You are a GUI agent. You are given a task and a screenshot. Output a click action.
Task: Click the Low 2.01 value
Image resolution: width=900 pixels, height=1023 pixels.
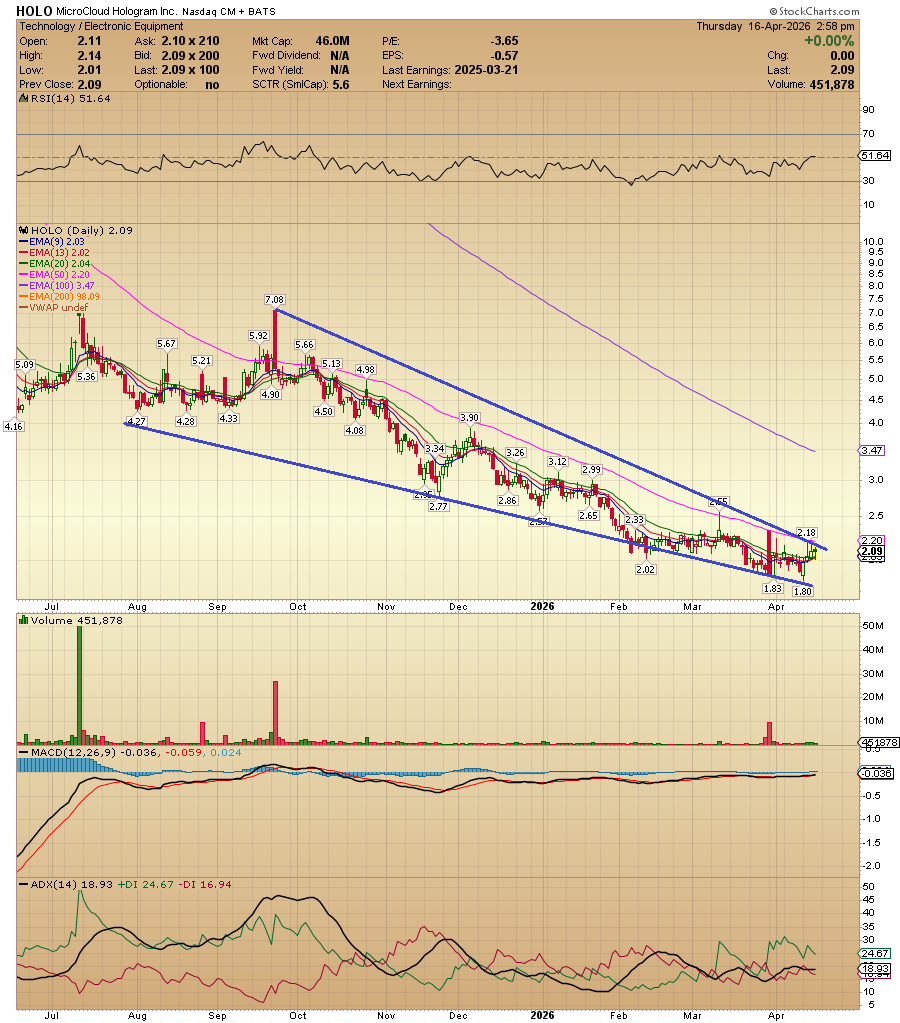pos(89,70)
